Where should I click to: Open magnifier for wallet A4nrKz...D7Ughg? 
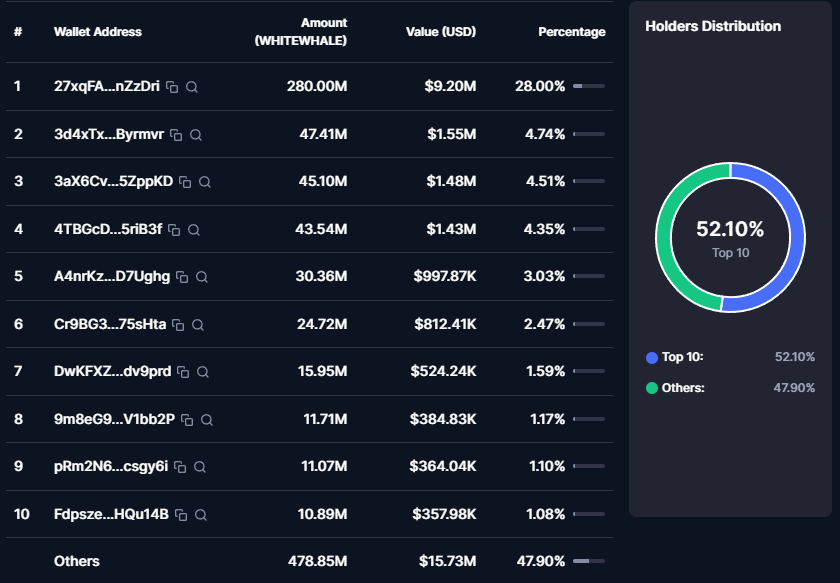point(202,277)
